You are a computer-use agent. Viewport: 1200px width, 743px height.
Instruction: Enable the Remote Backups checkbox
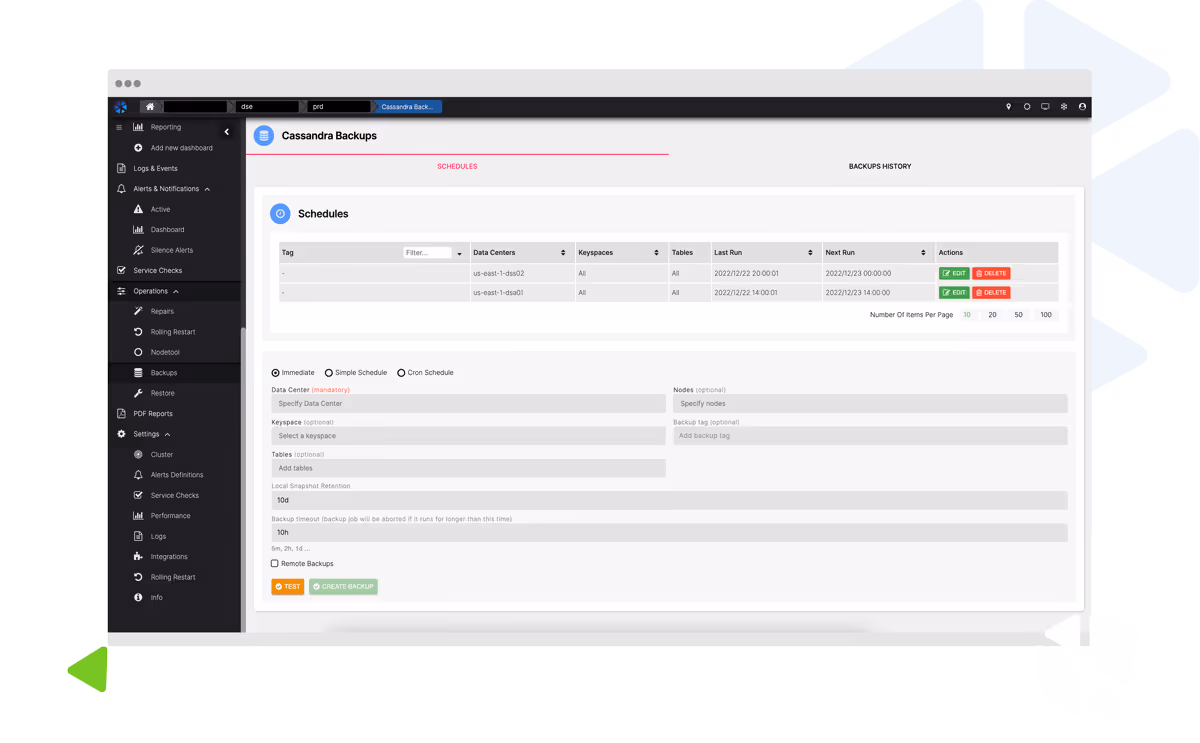click(x=275, y=564)
